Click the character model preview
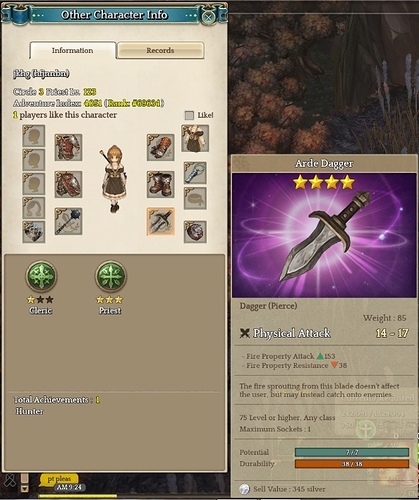This screenshot has height=500, width=419. click(113, 178)
